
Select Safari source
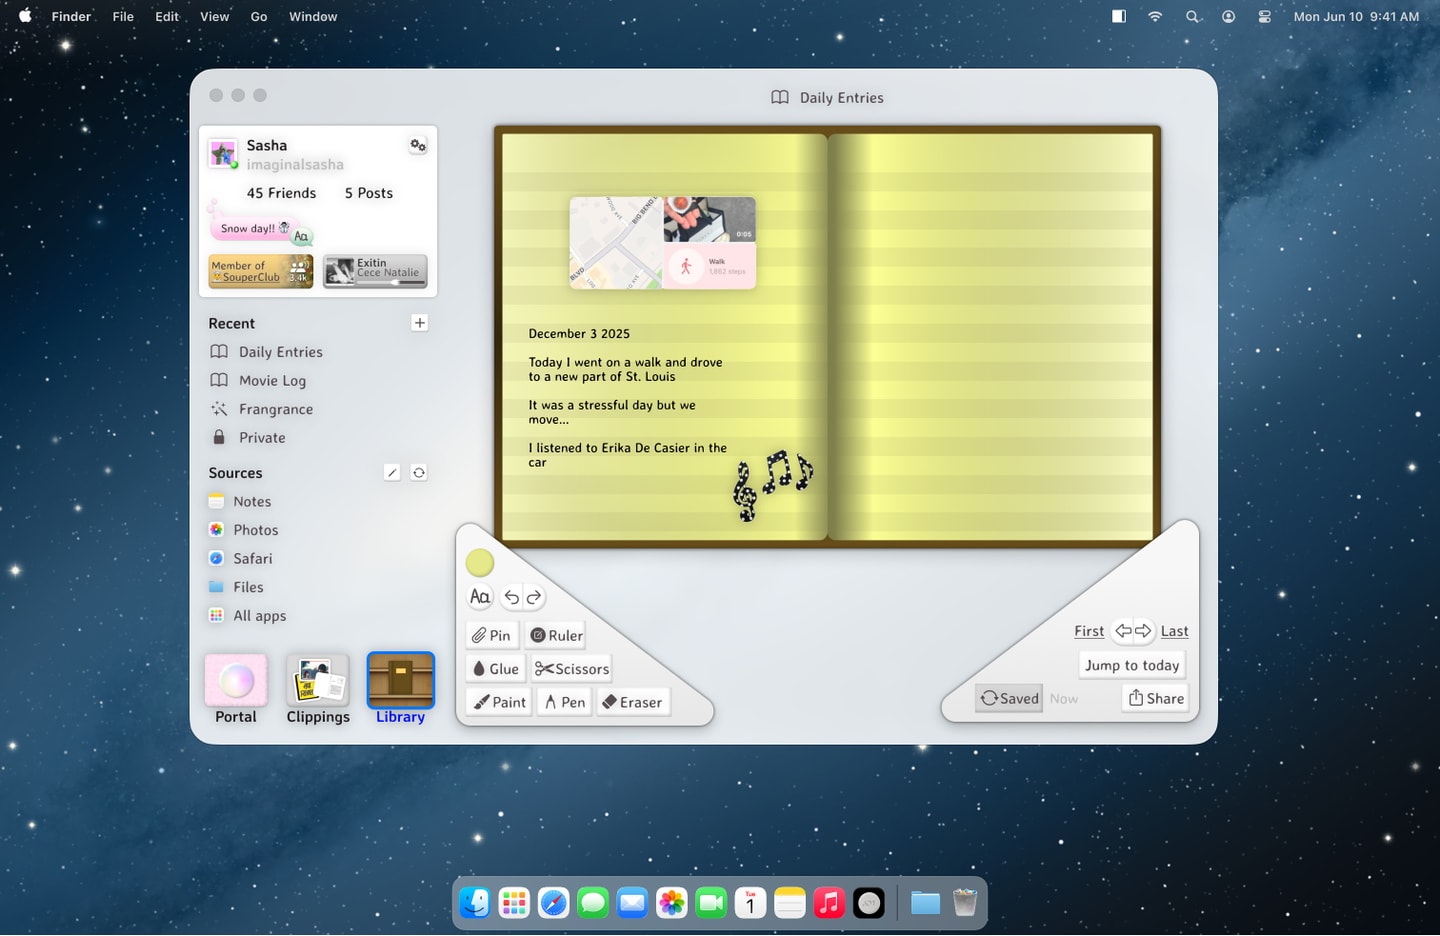240,559
